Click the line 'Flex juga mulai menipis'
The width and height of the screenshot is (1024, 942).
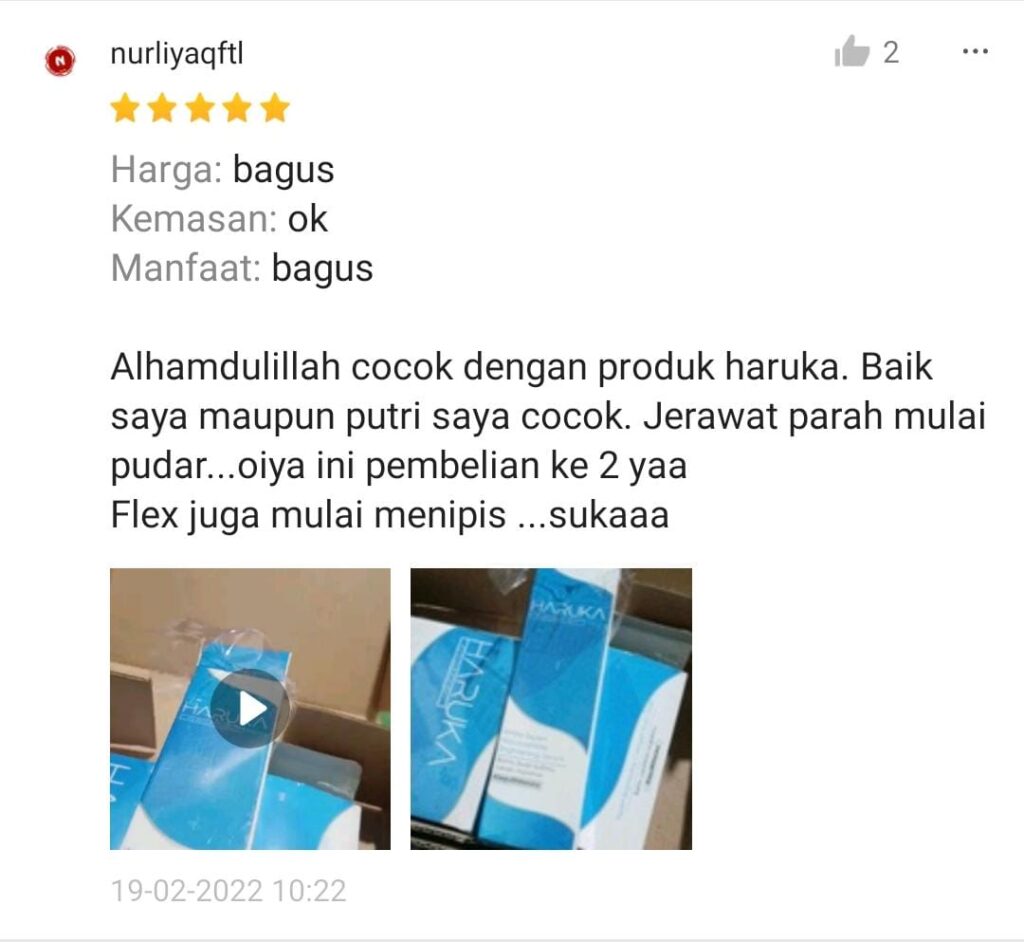click(390, 515)
